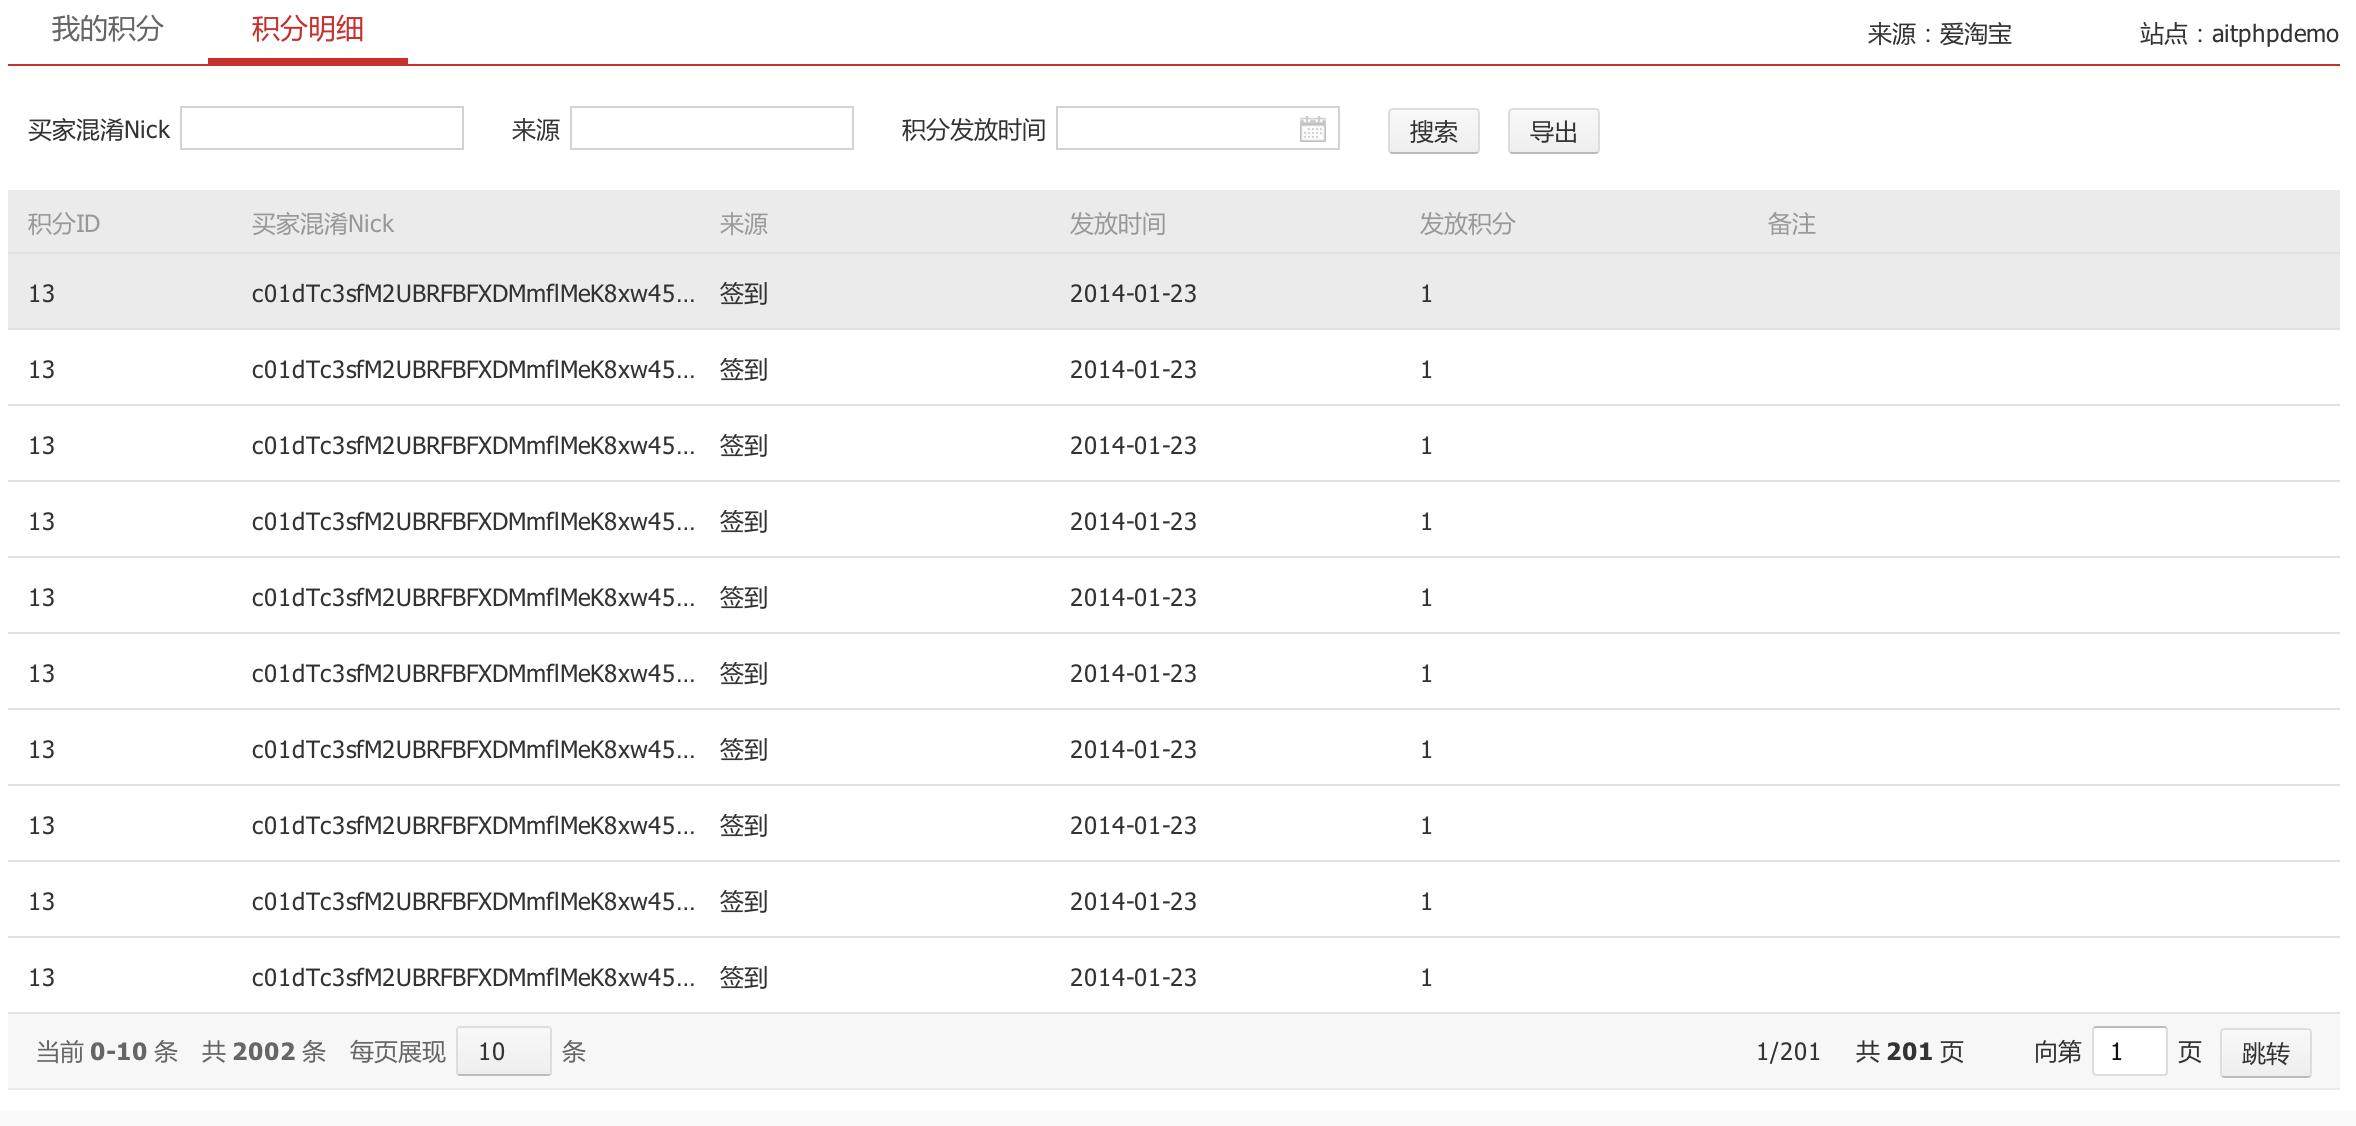Open the 积分发放时间 date field
2356x1126 pixels.
click(x=1175, y=129)
